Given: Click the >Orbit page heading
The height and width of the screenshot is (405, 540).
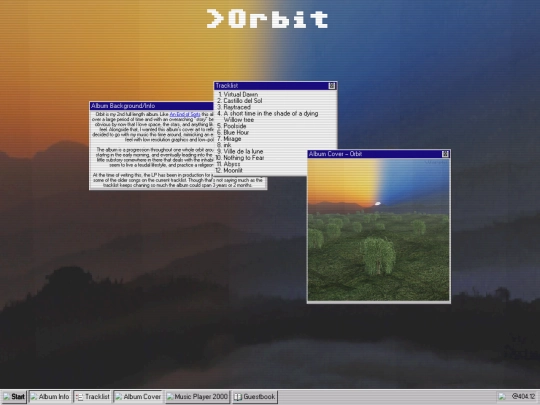Looking at the screenshot, I should coord(267,19).
